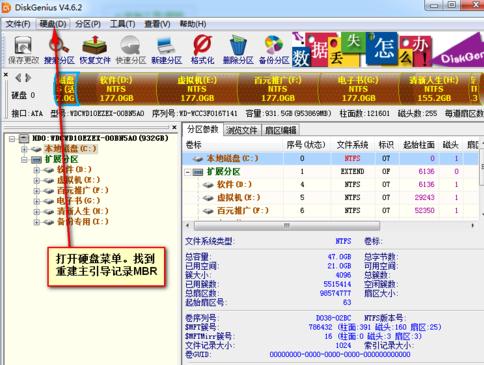The width and height of the screenshot is (484, 365).
Task: Click the 起始柱面 column header
Action: [x=419, y=145]
